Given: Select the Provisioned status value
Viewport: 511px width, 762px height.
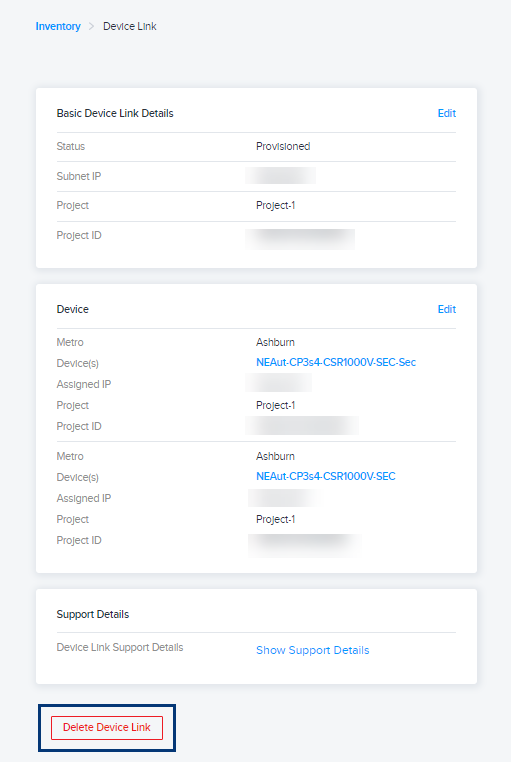Looking at the screenshot, I should click(x=283, y=146).
